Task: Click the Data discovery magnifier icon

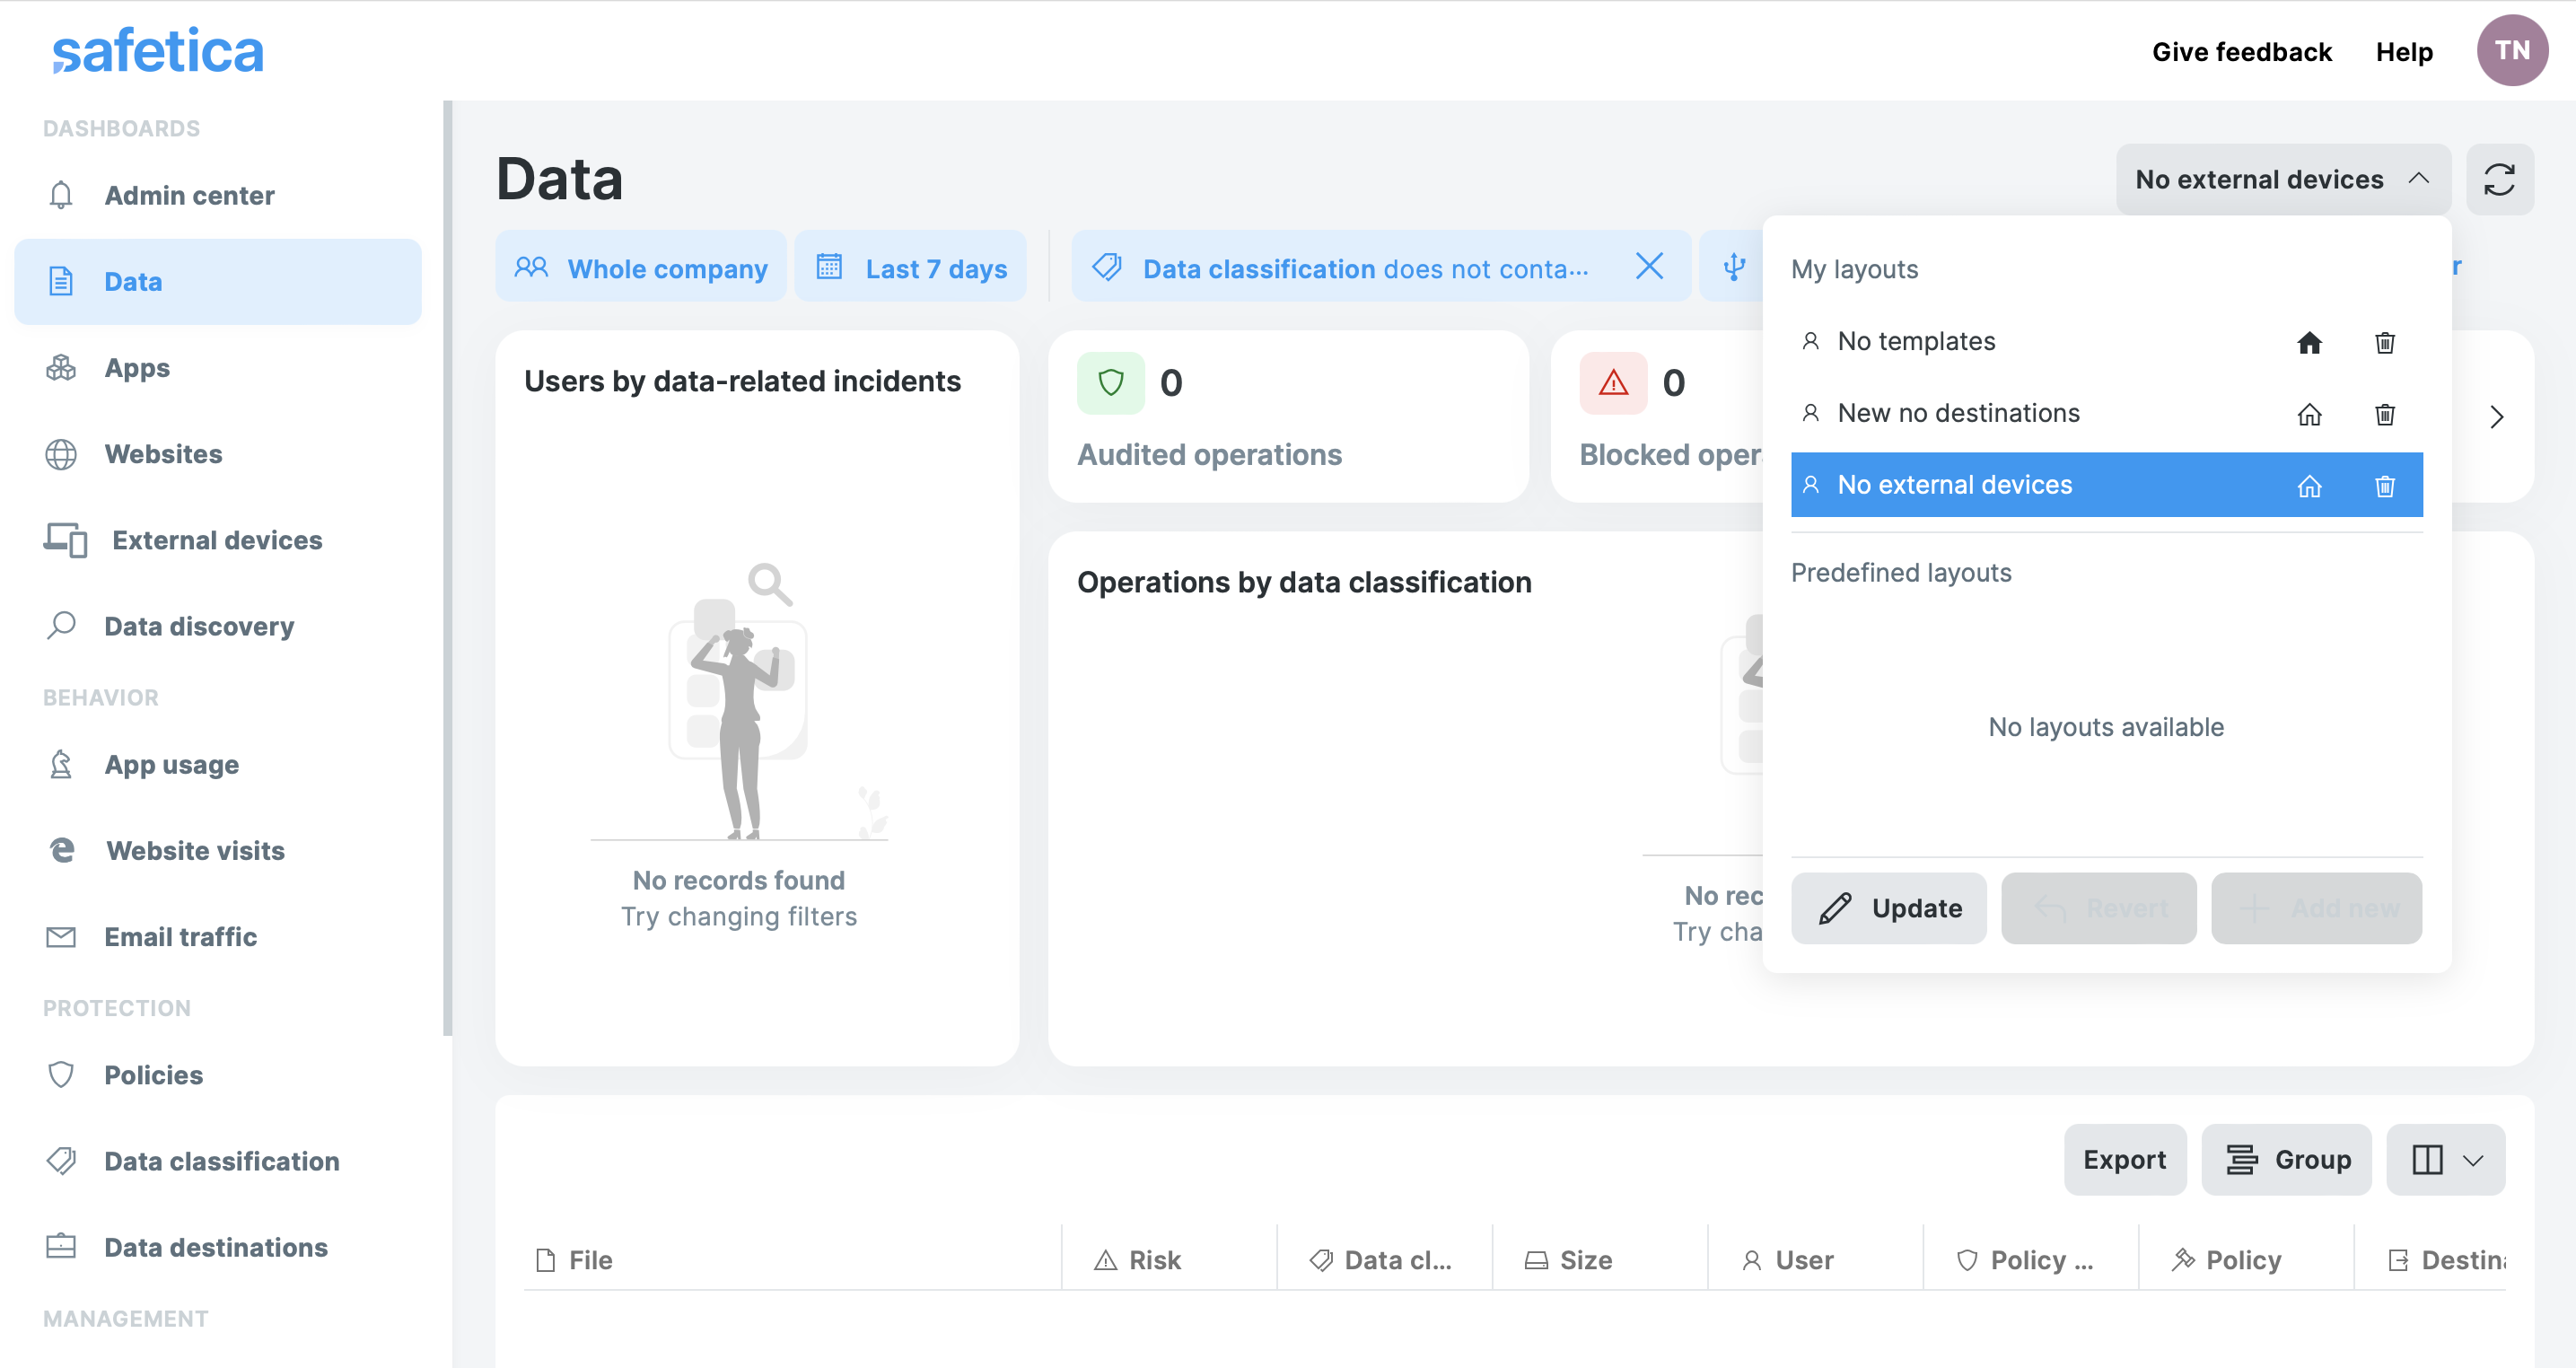Action: point(61,625)
